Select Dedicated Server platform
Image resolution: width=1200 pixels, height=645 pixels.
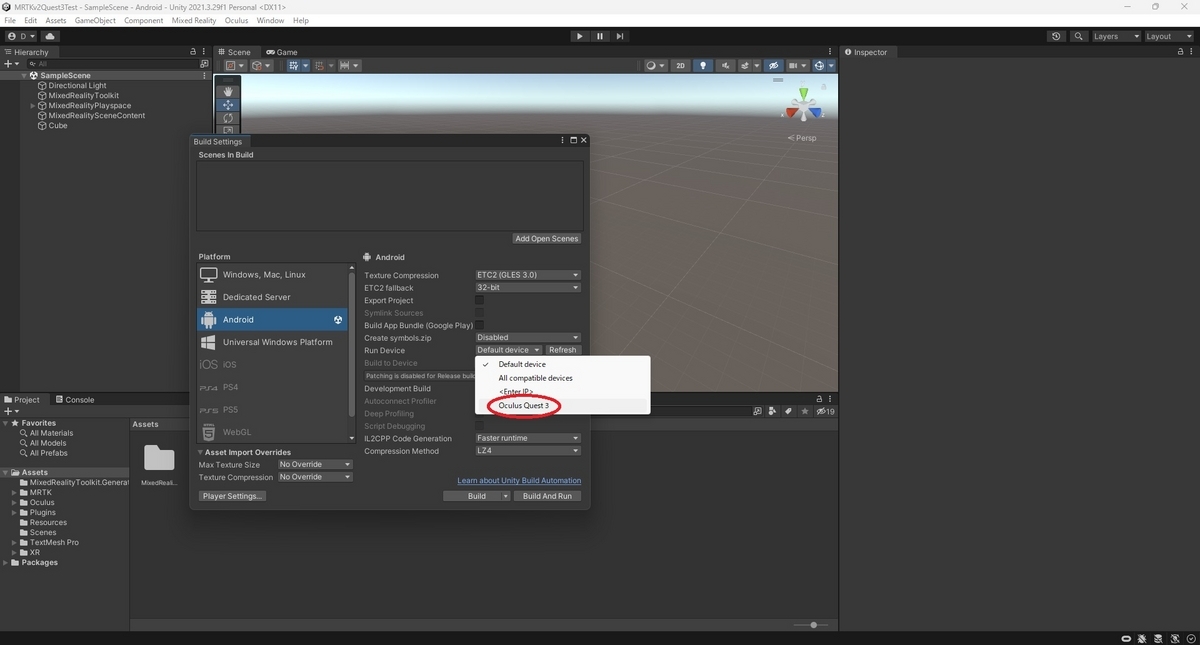click(x=275, y=297)
